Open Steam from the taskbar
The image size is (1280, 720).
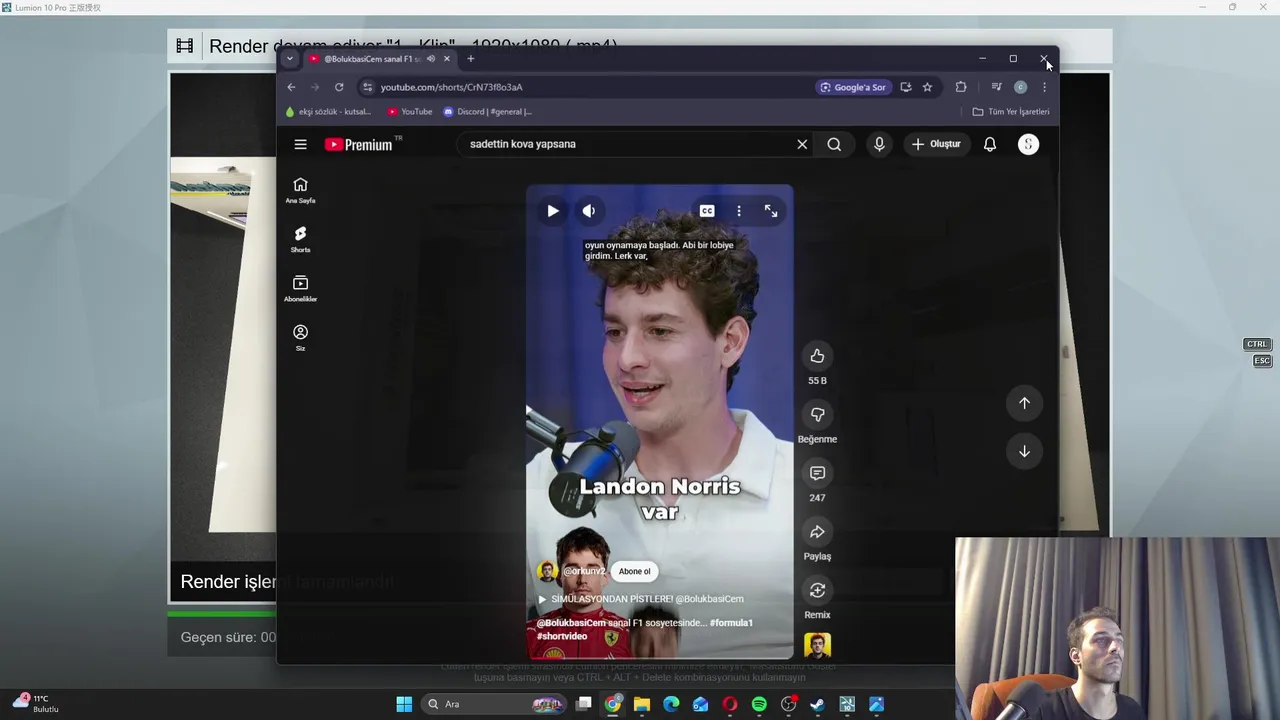click(817, 704)
